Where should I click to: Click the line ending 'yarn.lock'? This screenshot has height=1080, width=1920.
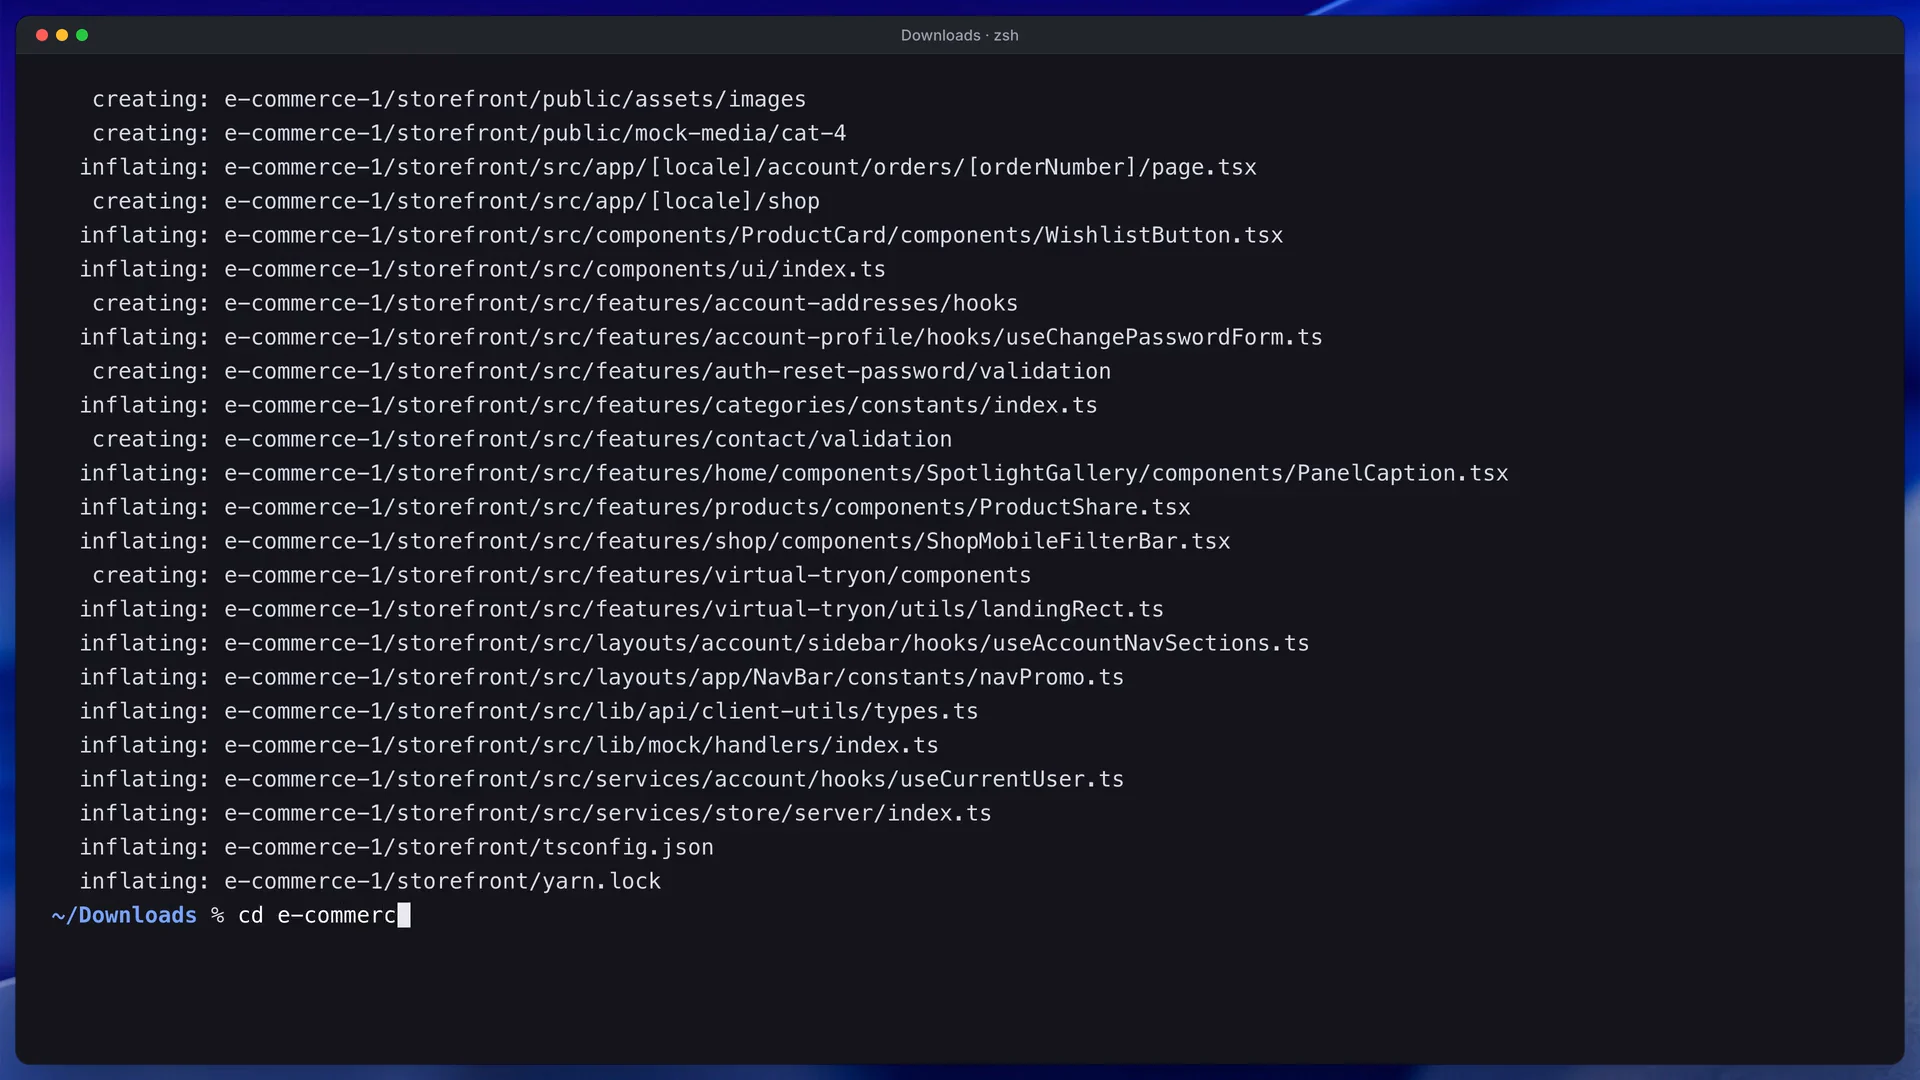click(x=370, y=881)
